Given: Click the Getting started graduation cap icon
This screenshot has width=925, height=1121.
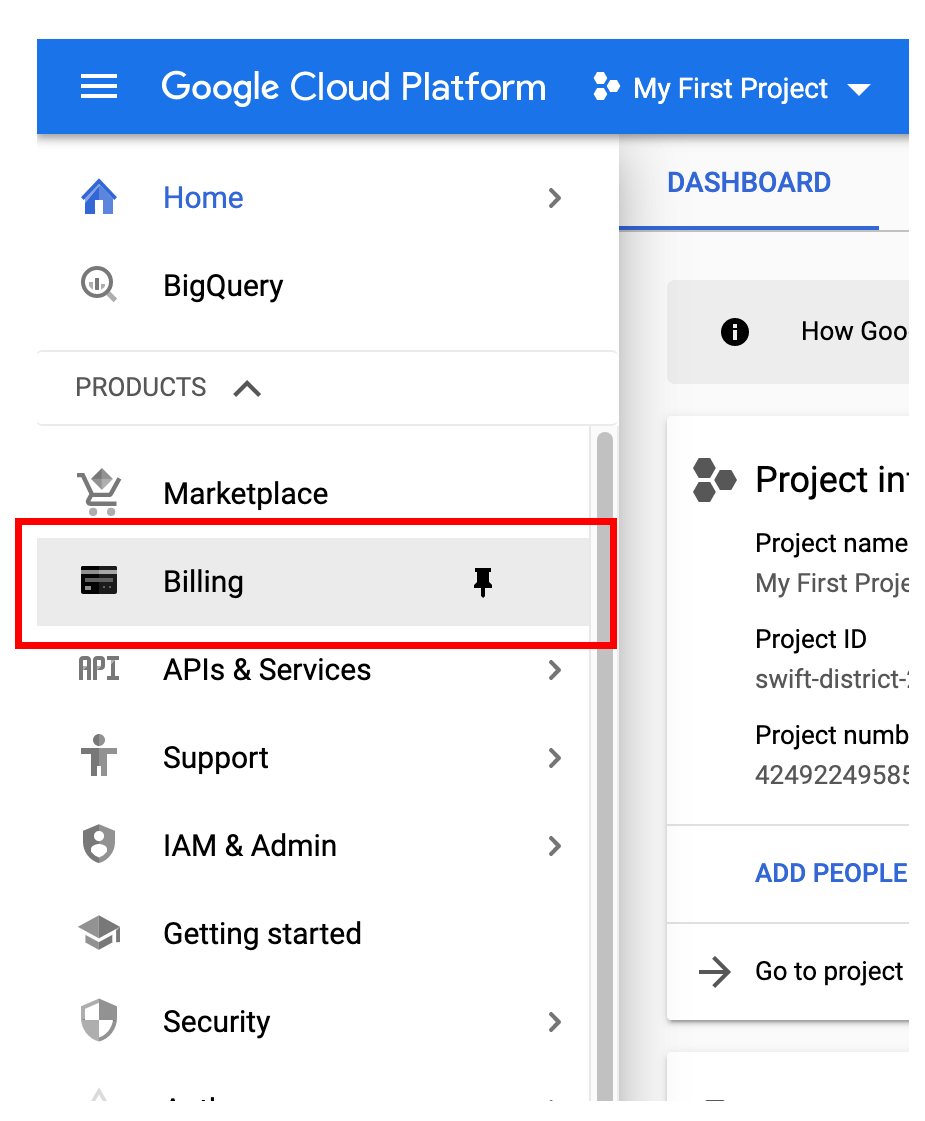Looking at the screenshot, I should tap(99, 932).
